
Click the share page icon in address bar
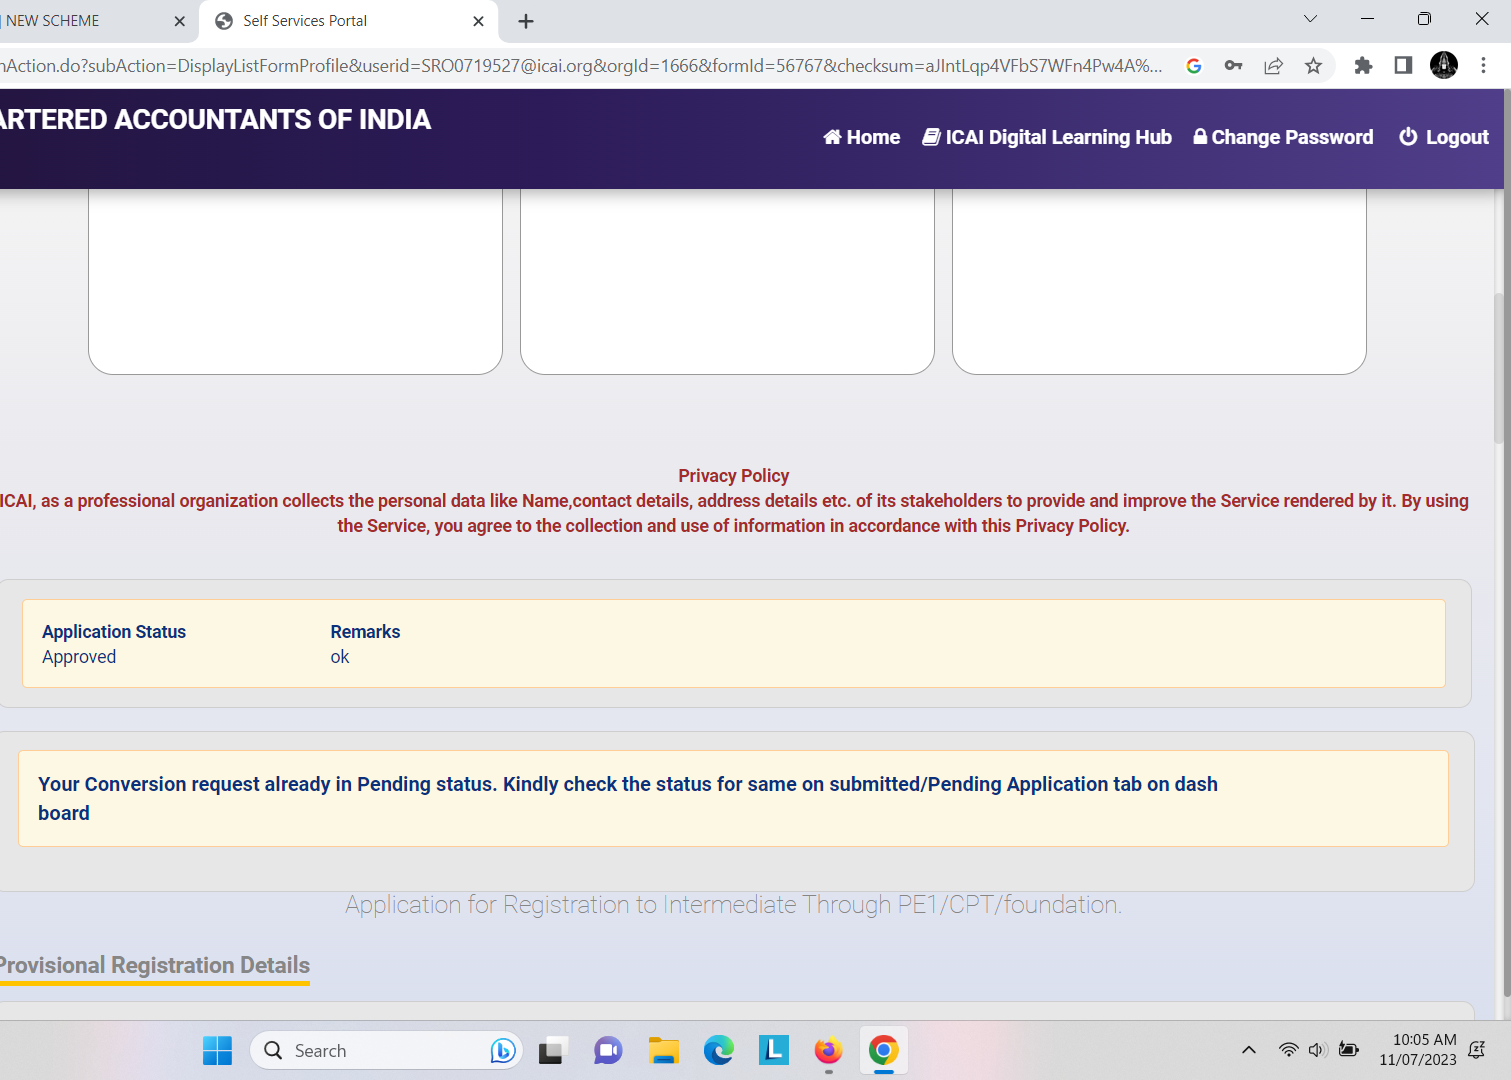1273,66
